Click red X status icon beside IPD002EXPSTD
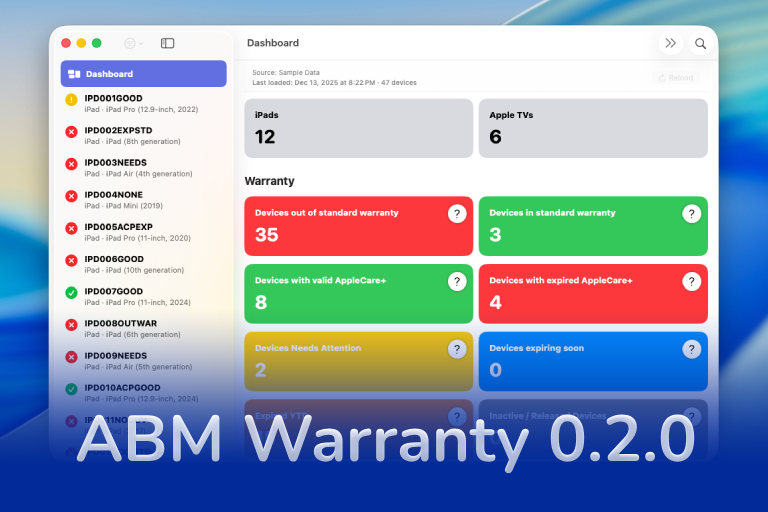Screen dimensions: 768x512 point(72,132)
